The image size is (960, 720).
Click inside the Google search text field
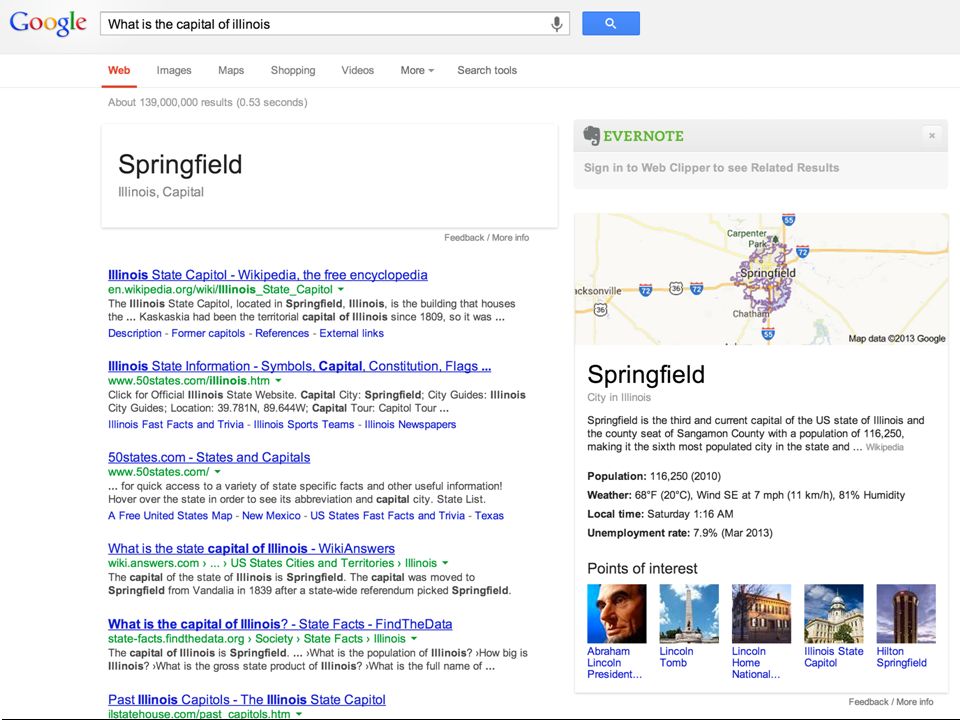(324, 24)
